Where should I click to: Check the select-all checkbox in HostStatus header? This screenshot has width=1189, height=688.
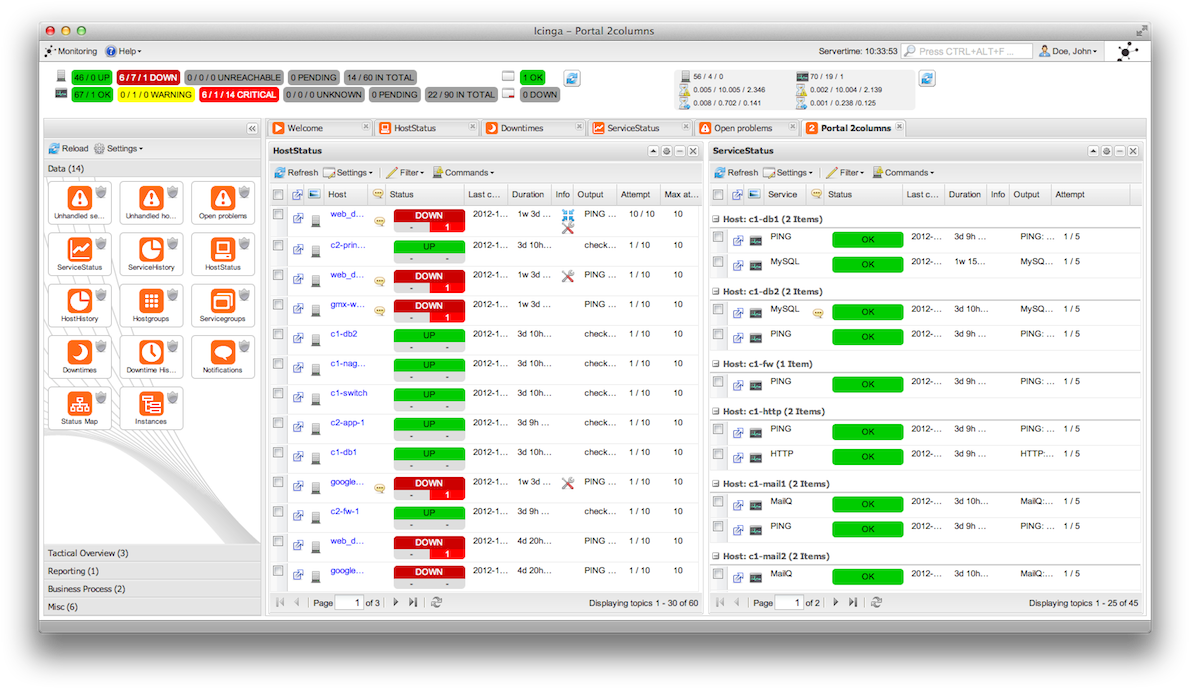(278, 194)
